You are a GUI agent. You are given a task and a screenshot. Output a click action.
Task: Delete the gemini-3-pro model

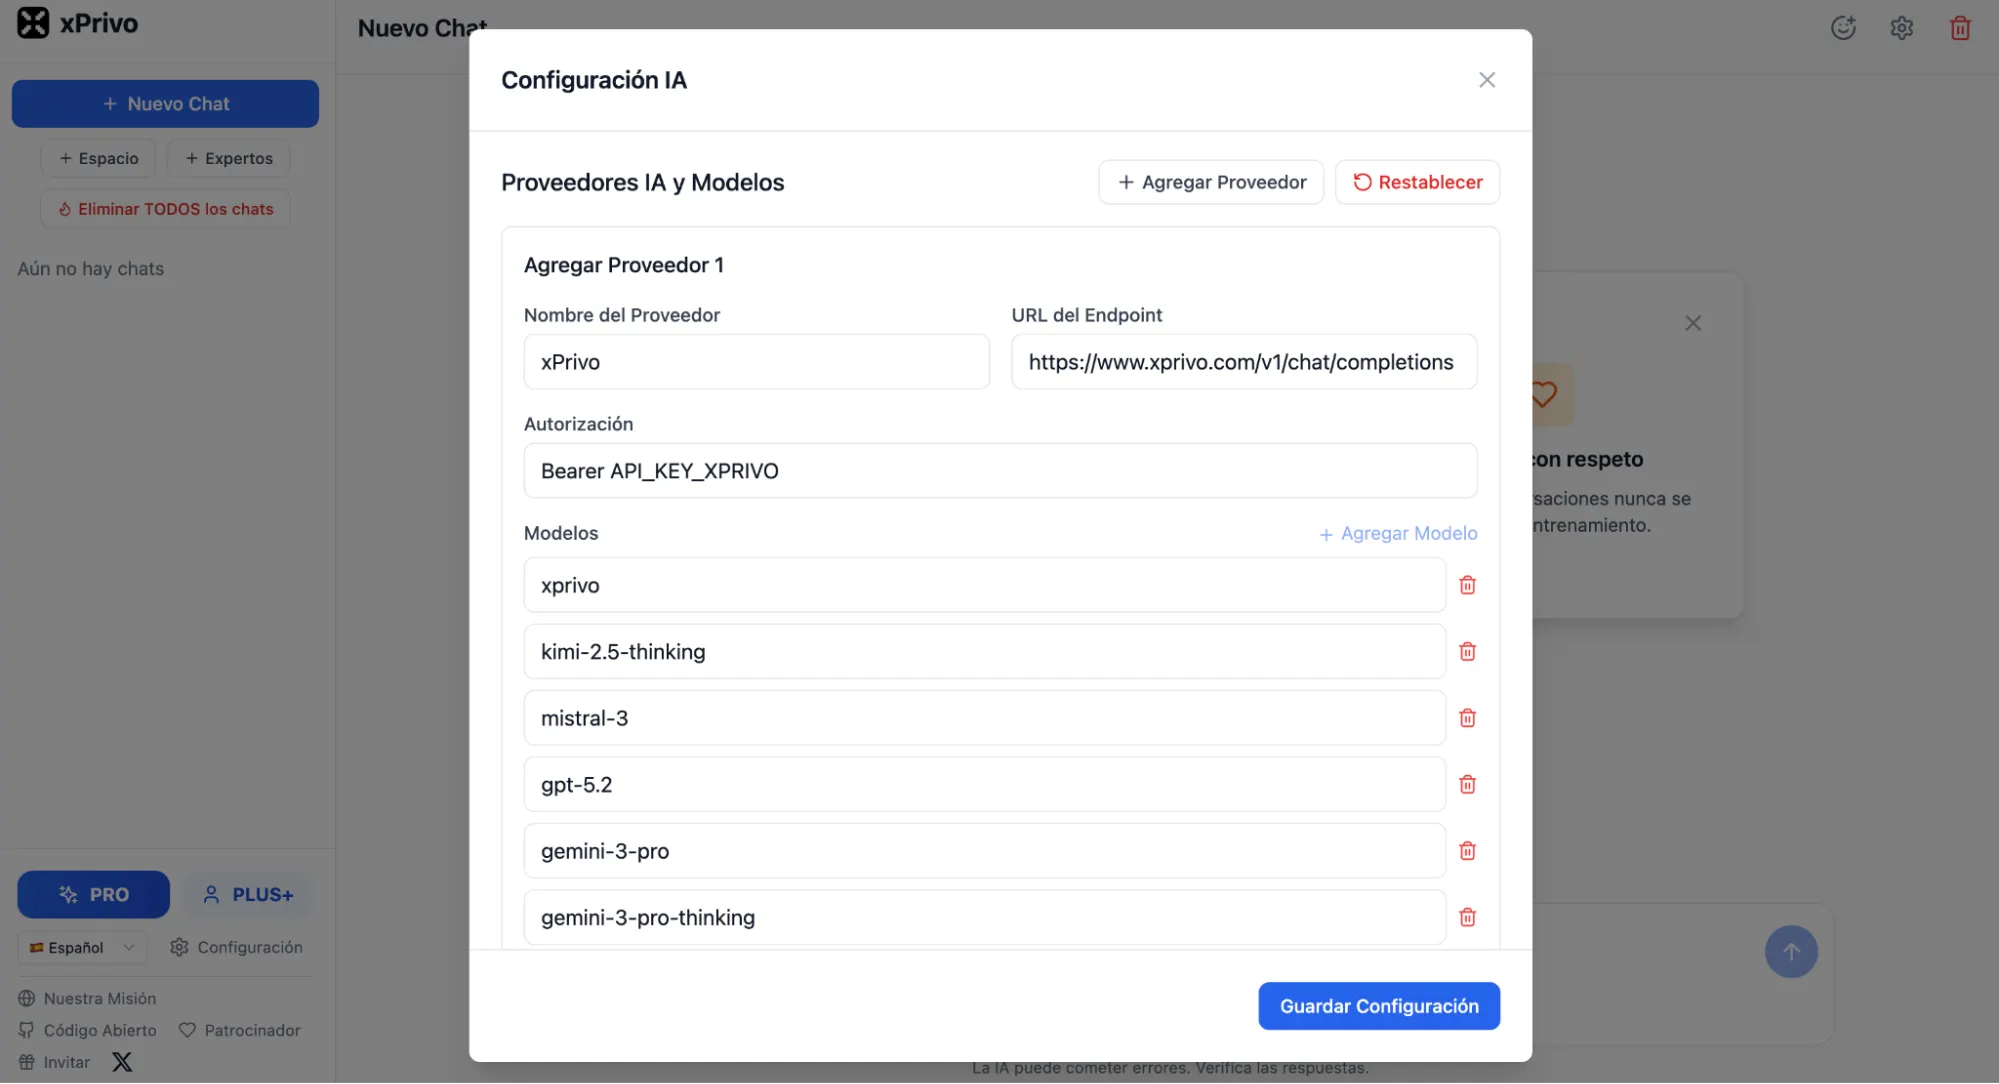tap(1467, 851)
